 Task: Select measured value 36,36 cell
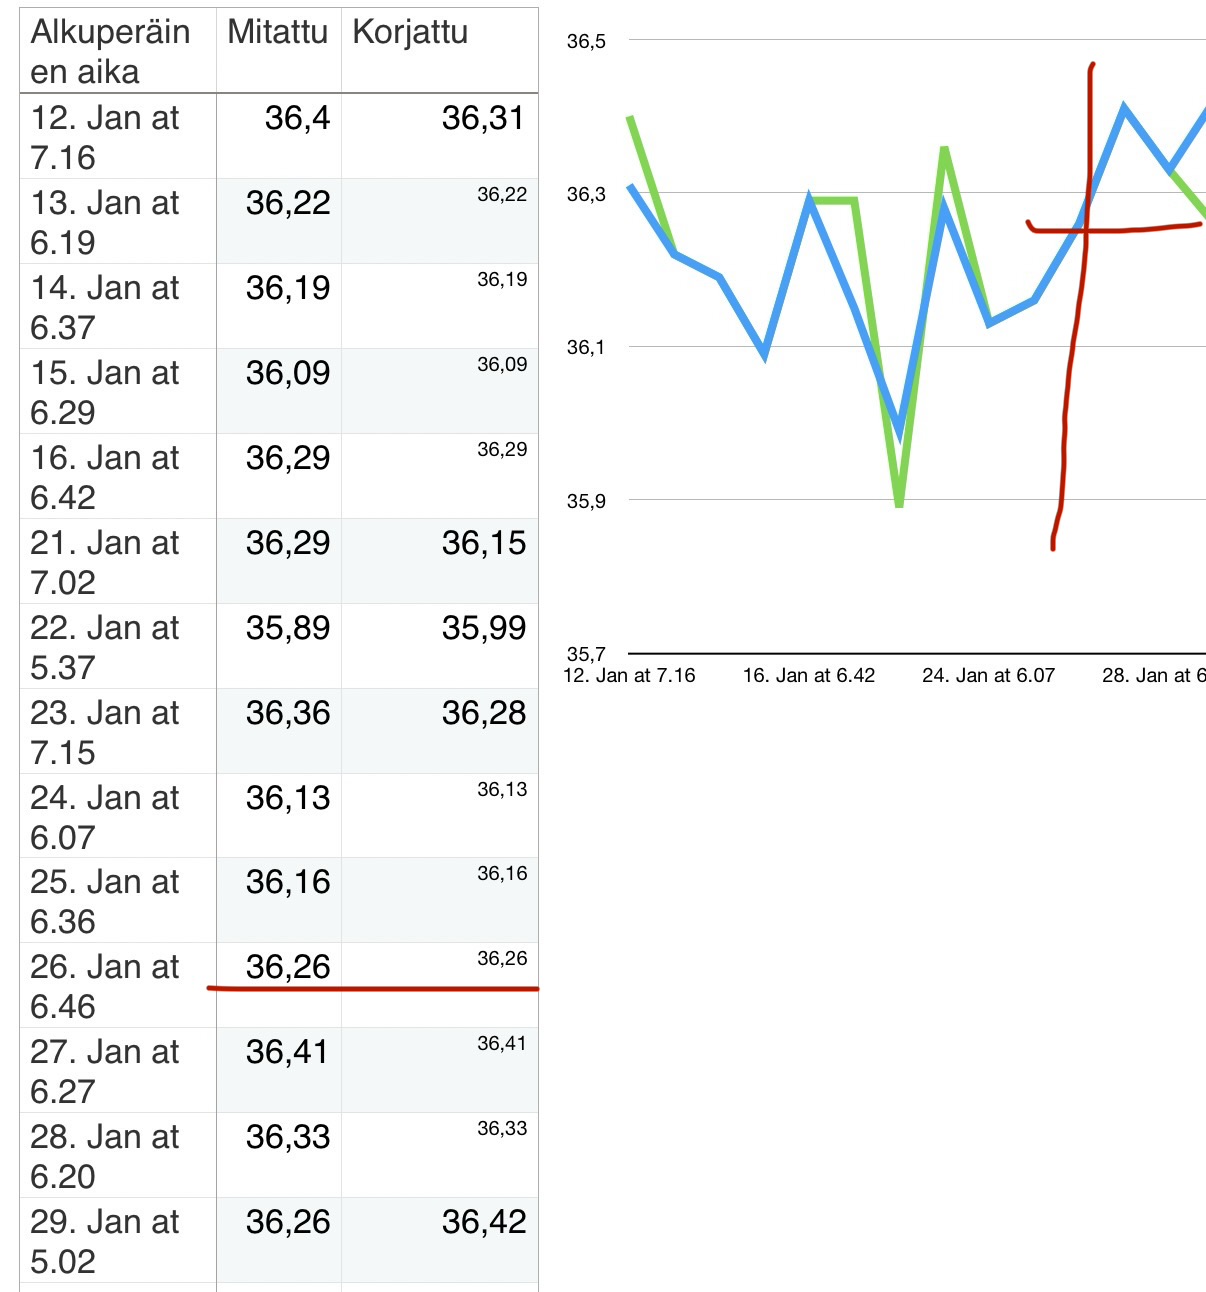278,732
